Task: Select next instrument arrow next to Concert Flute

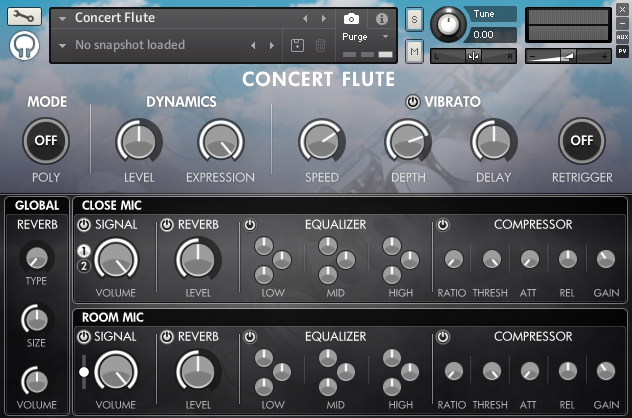Action: point(324,19)
